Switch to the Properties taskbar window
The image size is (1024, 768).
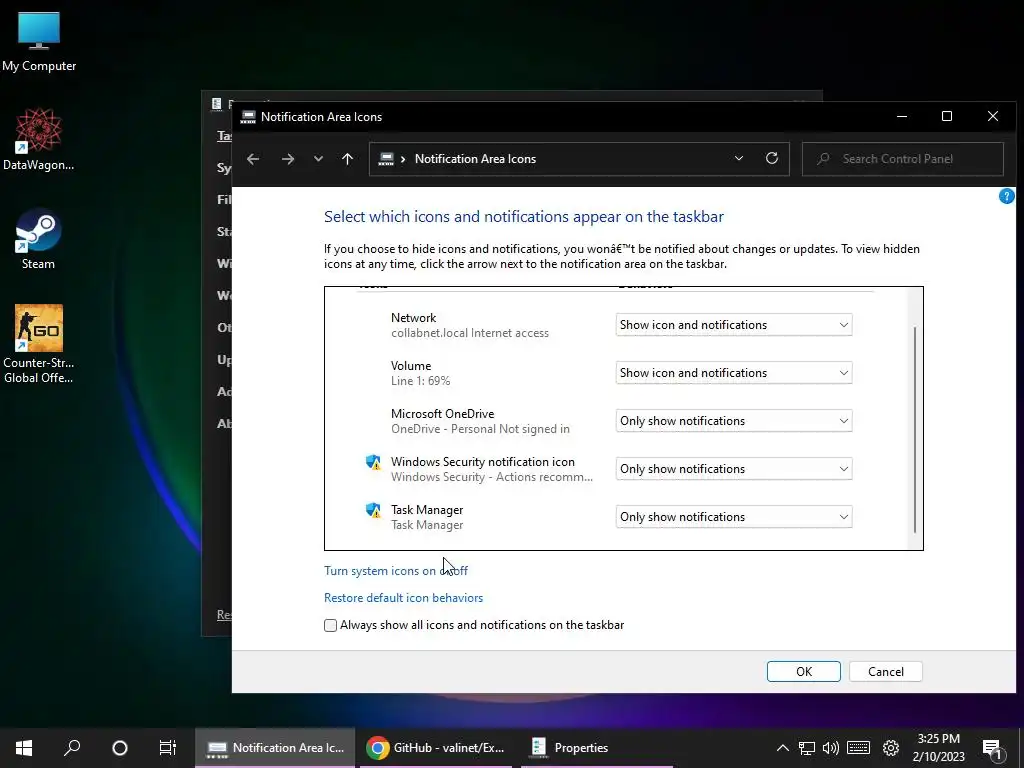click(x=597, y=748)
